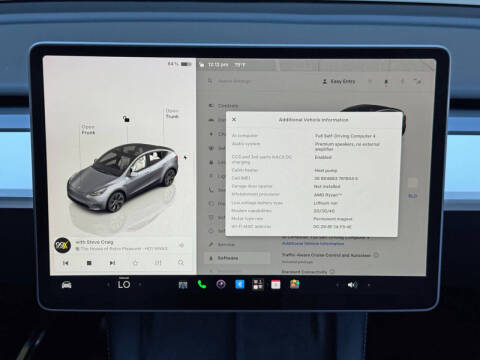Select Software in the settings sidebar
This screenshot has width=480, height=360.
pos(237,258)
